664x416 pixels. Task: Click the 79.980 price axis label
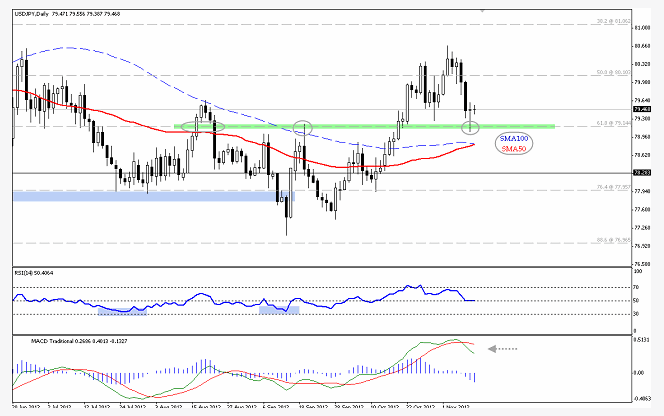tap(642, 82)
